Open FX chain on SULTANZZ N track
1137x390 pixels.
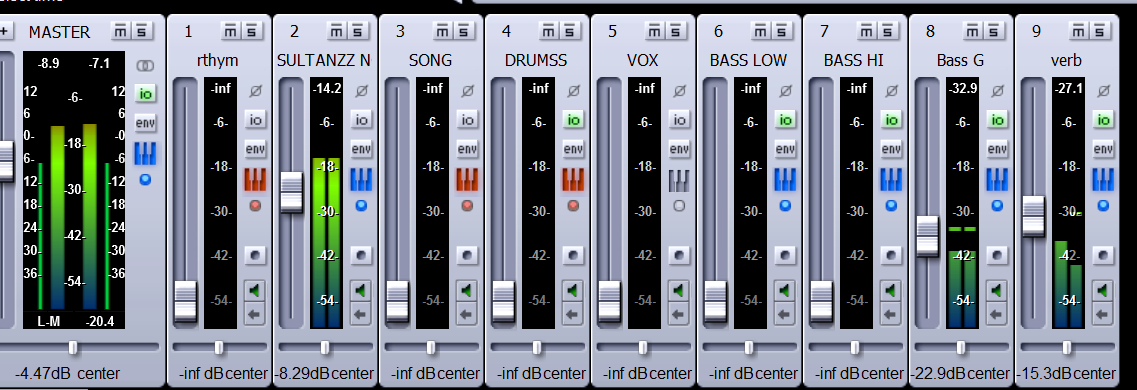(361, 179)
